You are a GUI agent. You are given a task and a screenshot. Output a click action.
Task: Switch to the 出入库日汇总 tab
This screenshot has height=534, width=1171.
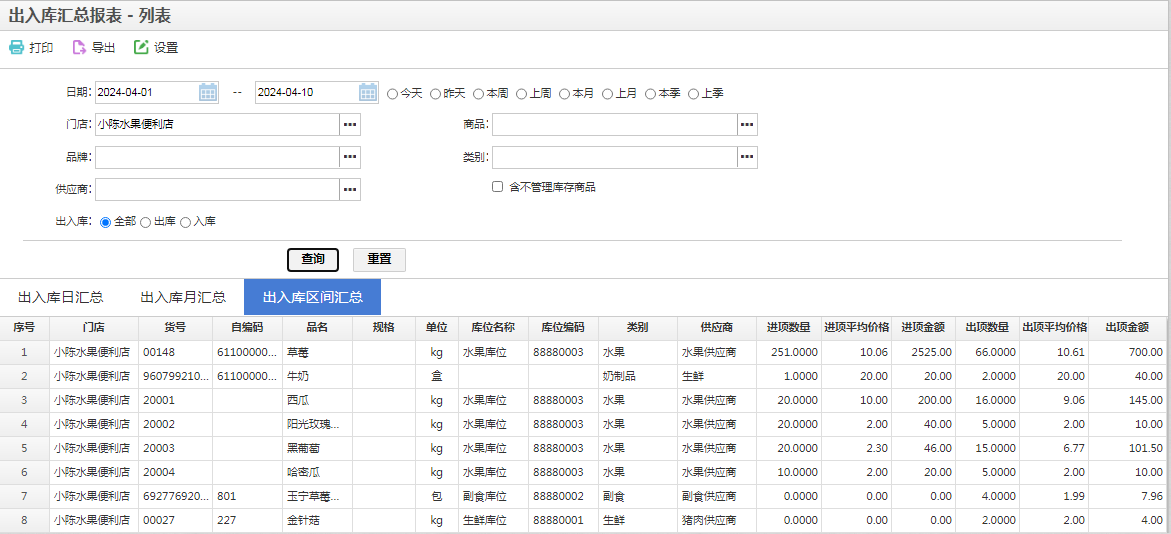pyautogui.click(x=60, y=297)
